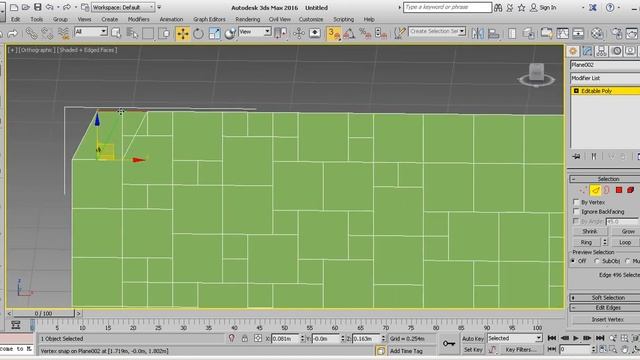Select the Bind to Space Warp tool
The height and width of the screenshot is (360, 640).
(63, 33)
